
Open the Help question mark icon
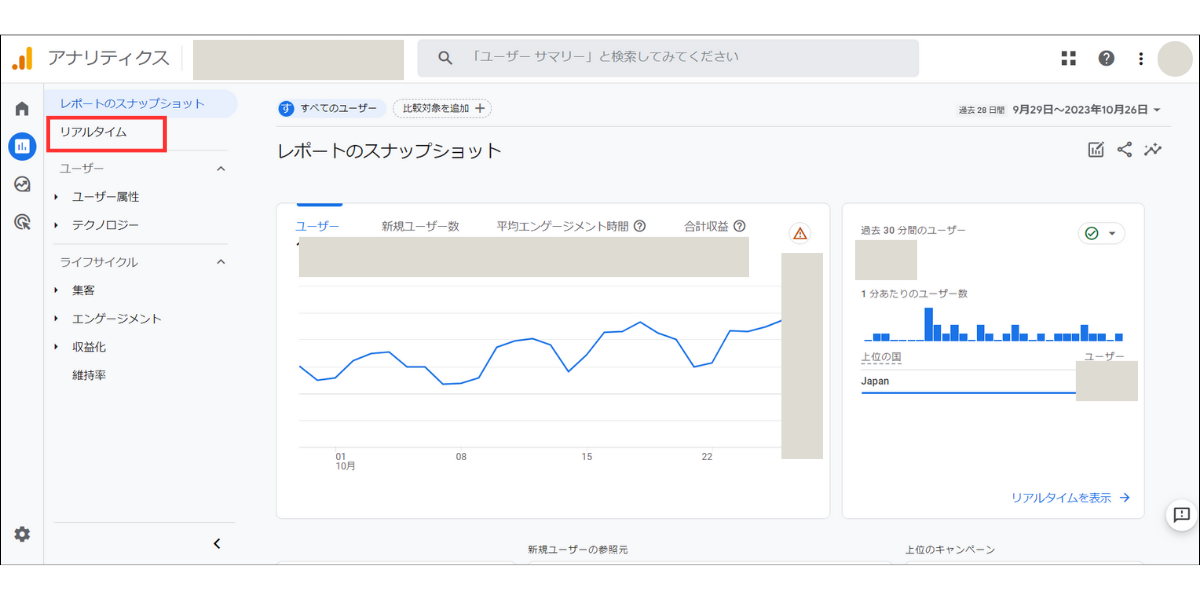coord(1106,58)
